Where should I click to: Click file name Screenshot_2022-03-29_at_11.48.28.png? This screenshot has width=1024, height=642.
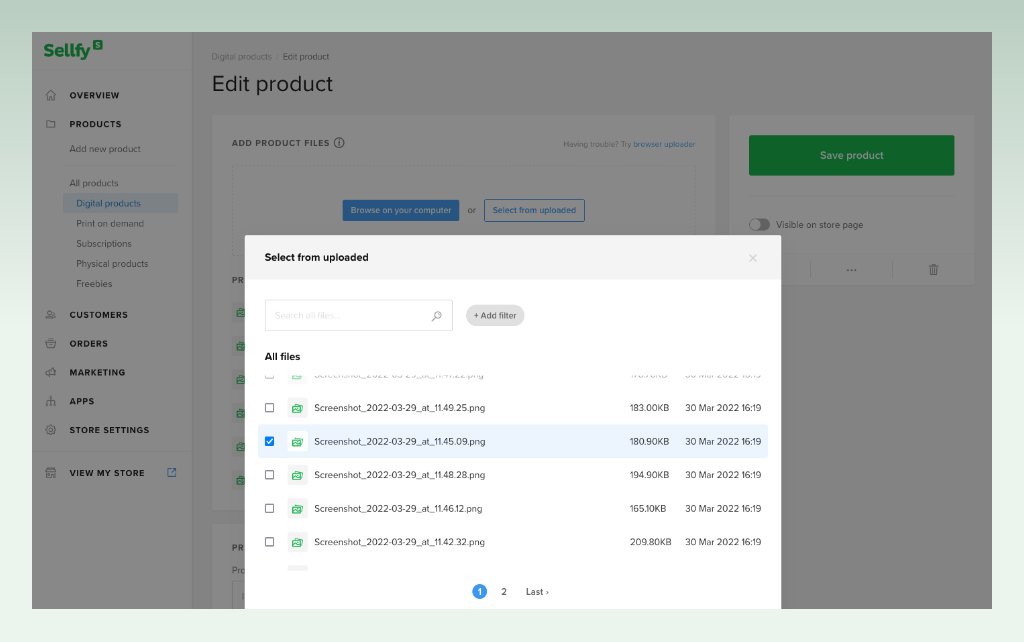click(x=400, y=475)
